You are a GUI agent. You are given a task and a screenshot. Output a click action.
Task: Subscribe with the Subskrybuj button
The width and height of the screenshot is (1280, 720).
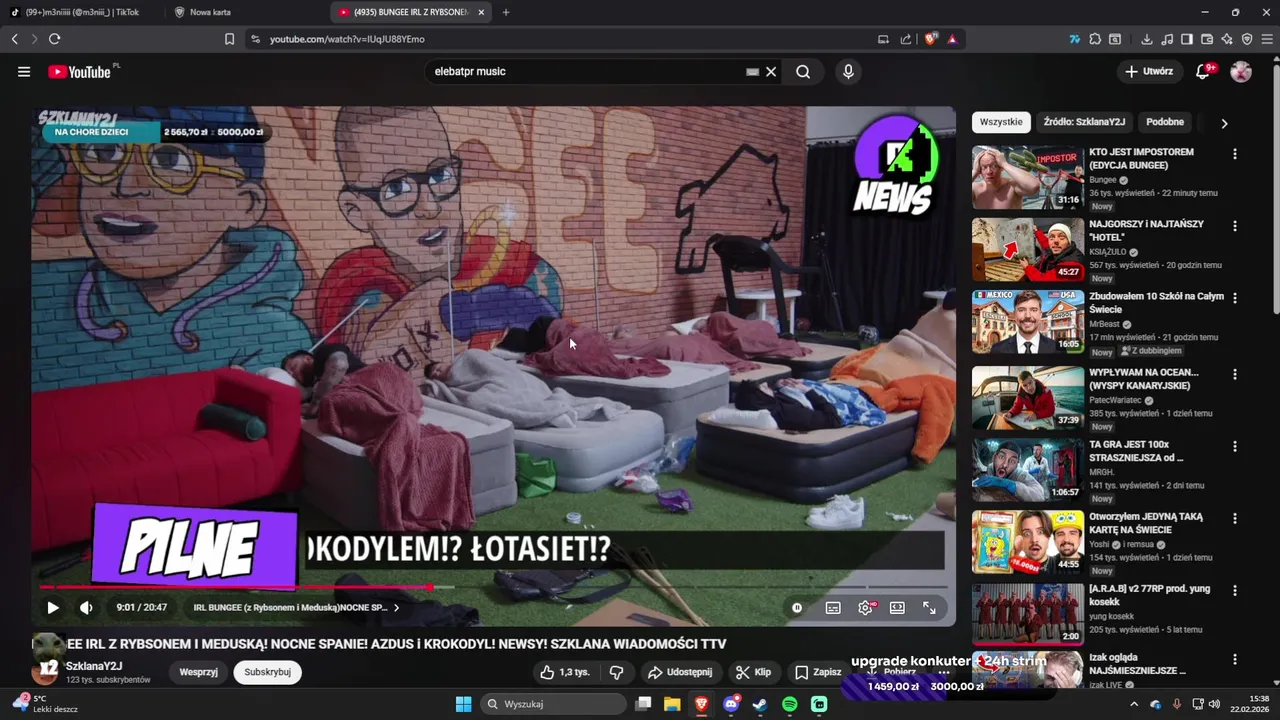(267, 672)
